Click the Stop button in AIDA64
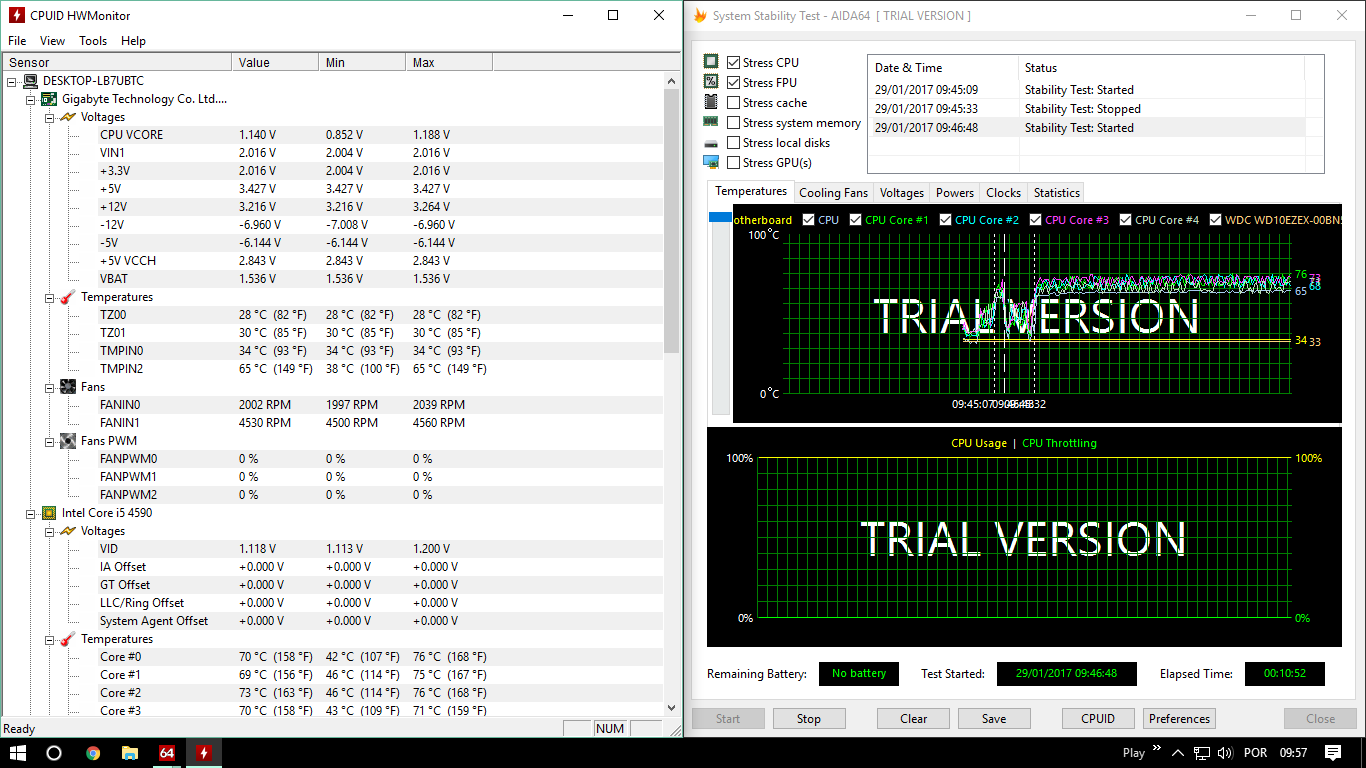 click(809, 719)
